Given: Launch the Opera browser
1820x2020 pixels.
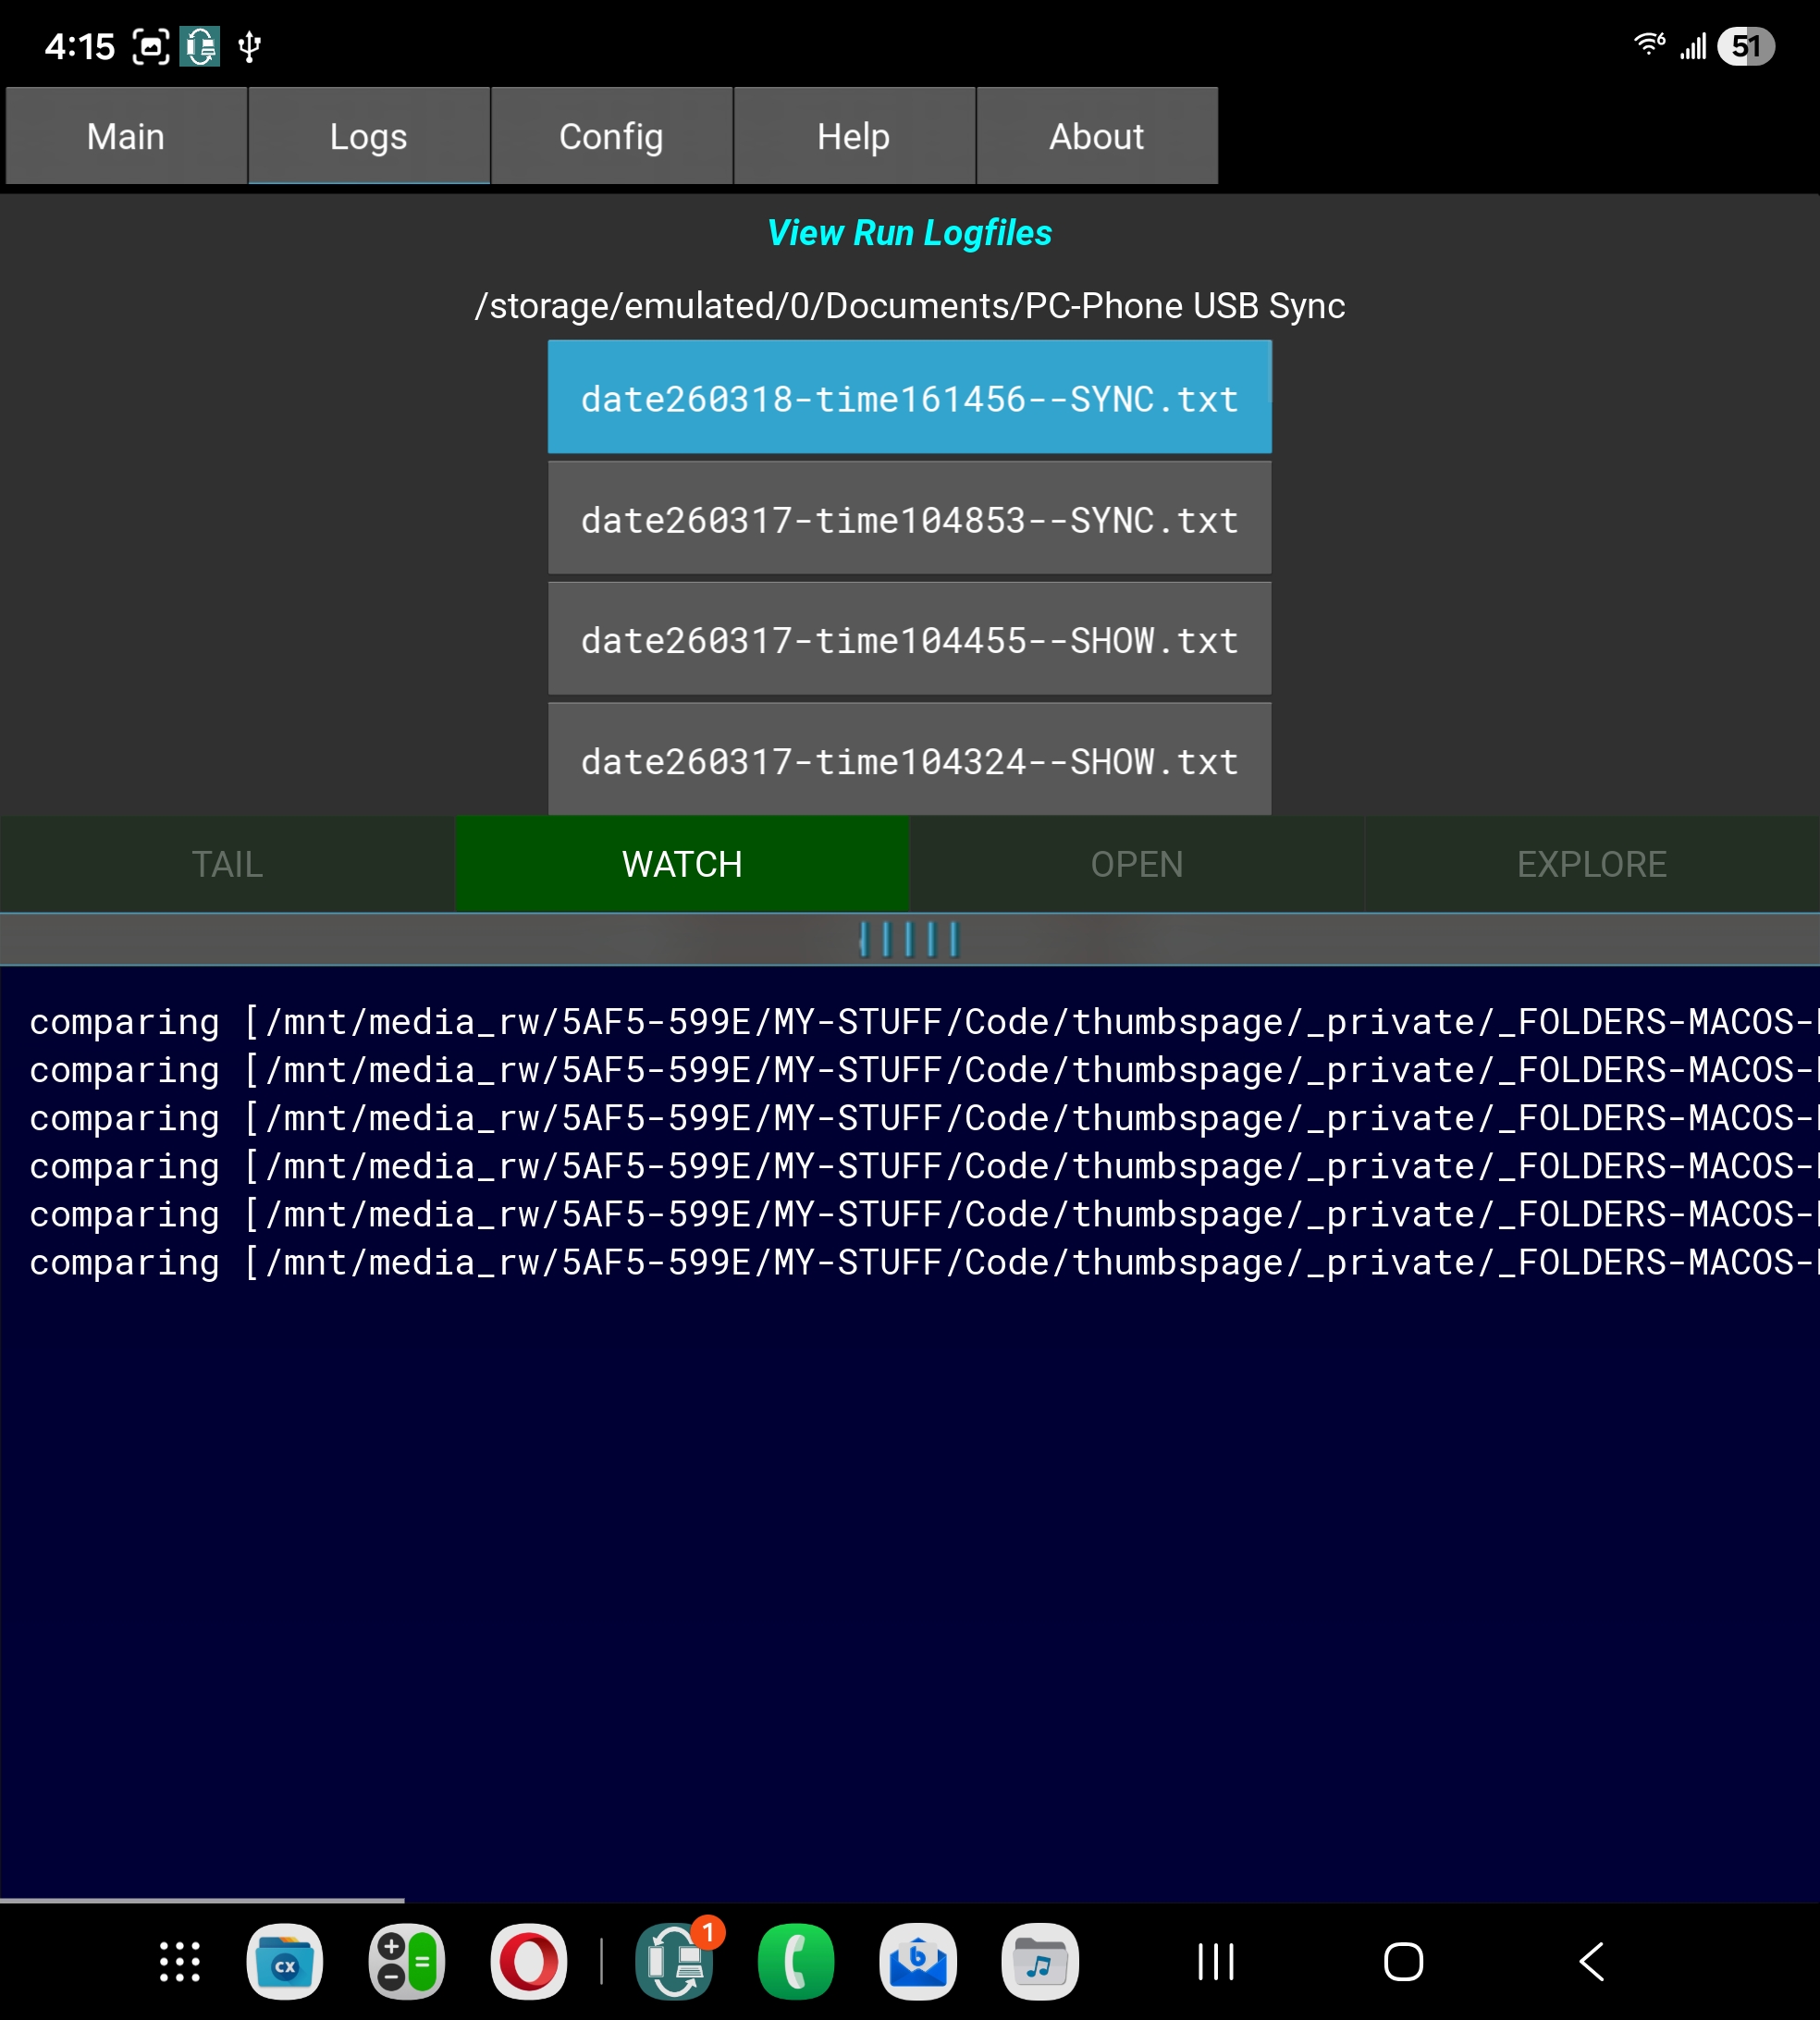Looking at the screenshot, I should 528,1962.
